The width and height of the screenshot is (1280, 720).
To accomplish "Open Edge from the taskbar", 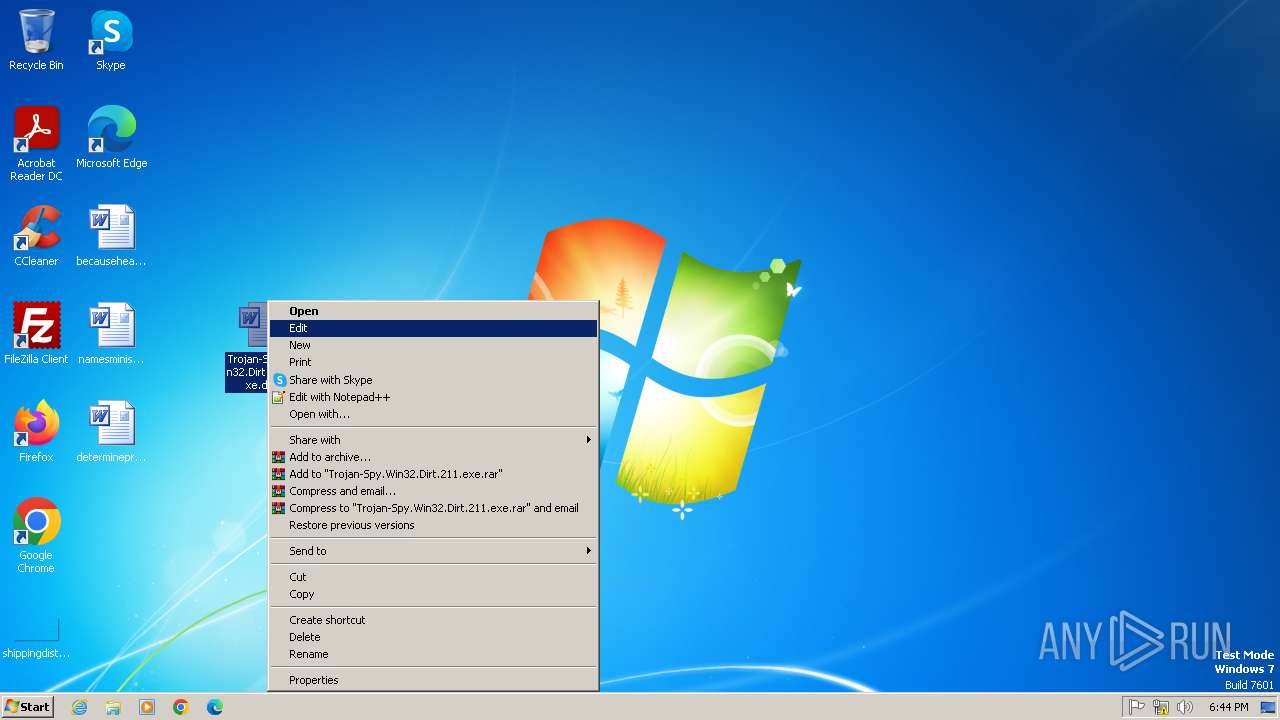I will point(215,707).
